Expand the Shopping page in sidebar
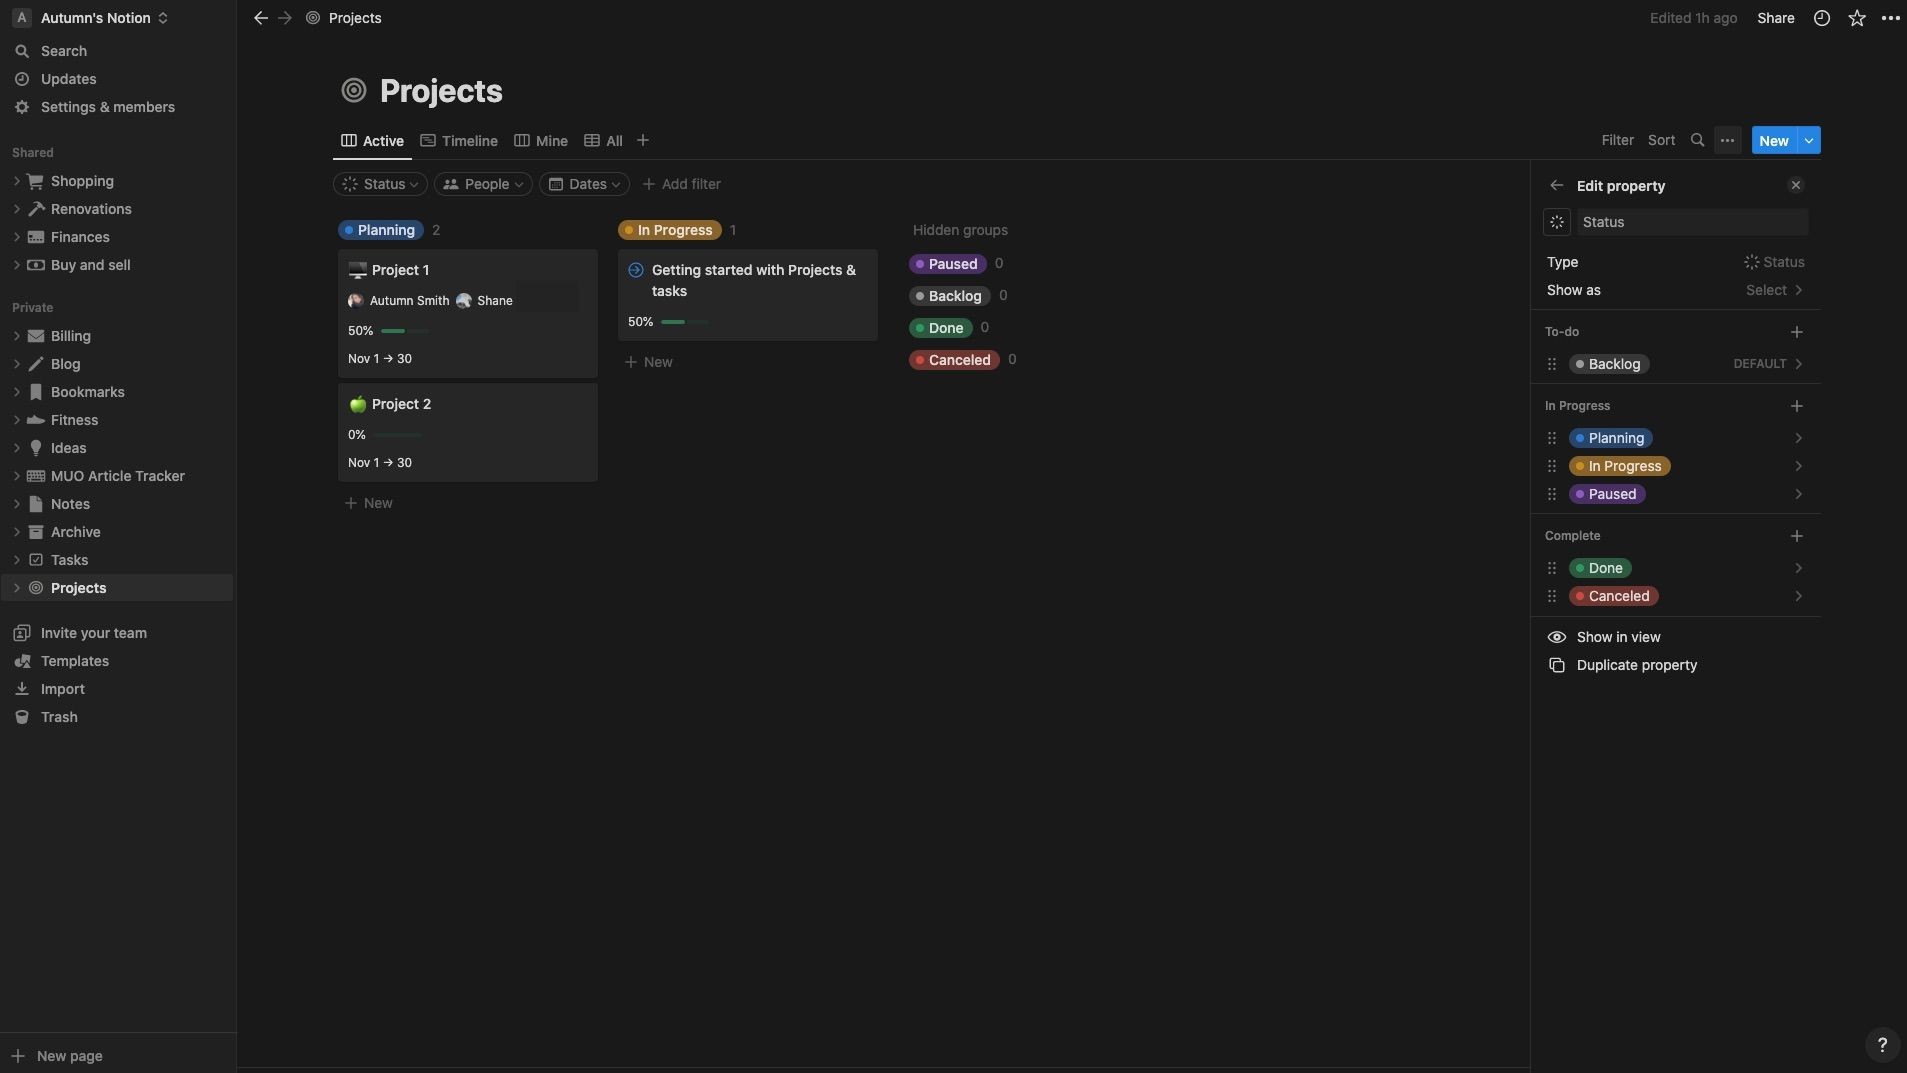Screen dimensions: 1907x1073 point(16,181)
